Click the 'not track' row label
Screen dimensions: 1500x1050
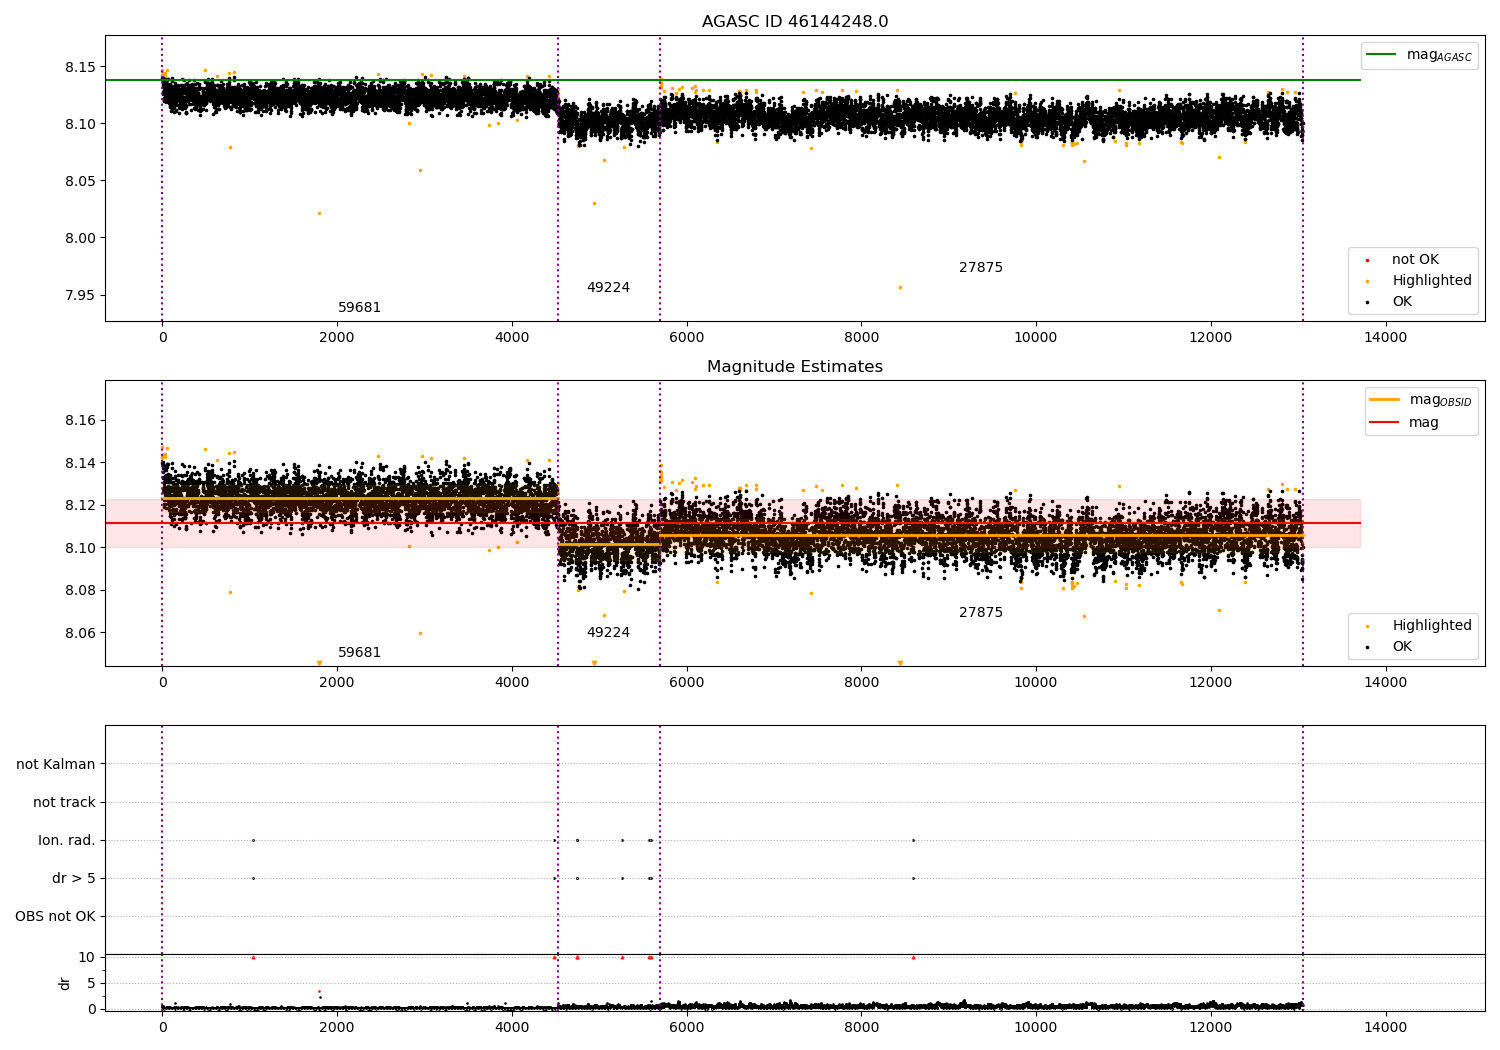tap(64, 802)
